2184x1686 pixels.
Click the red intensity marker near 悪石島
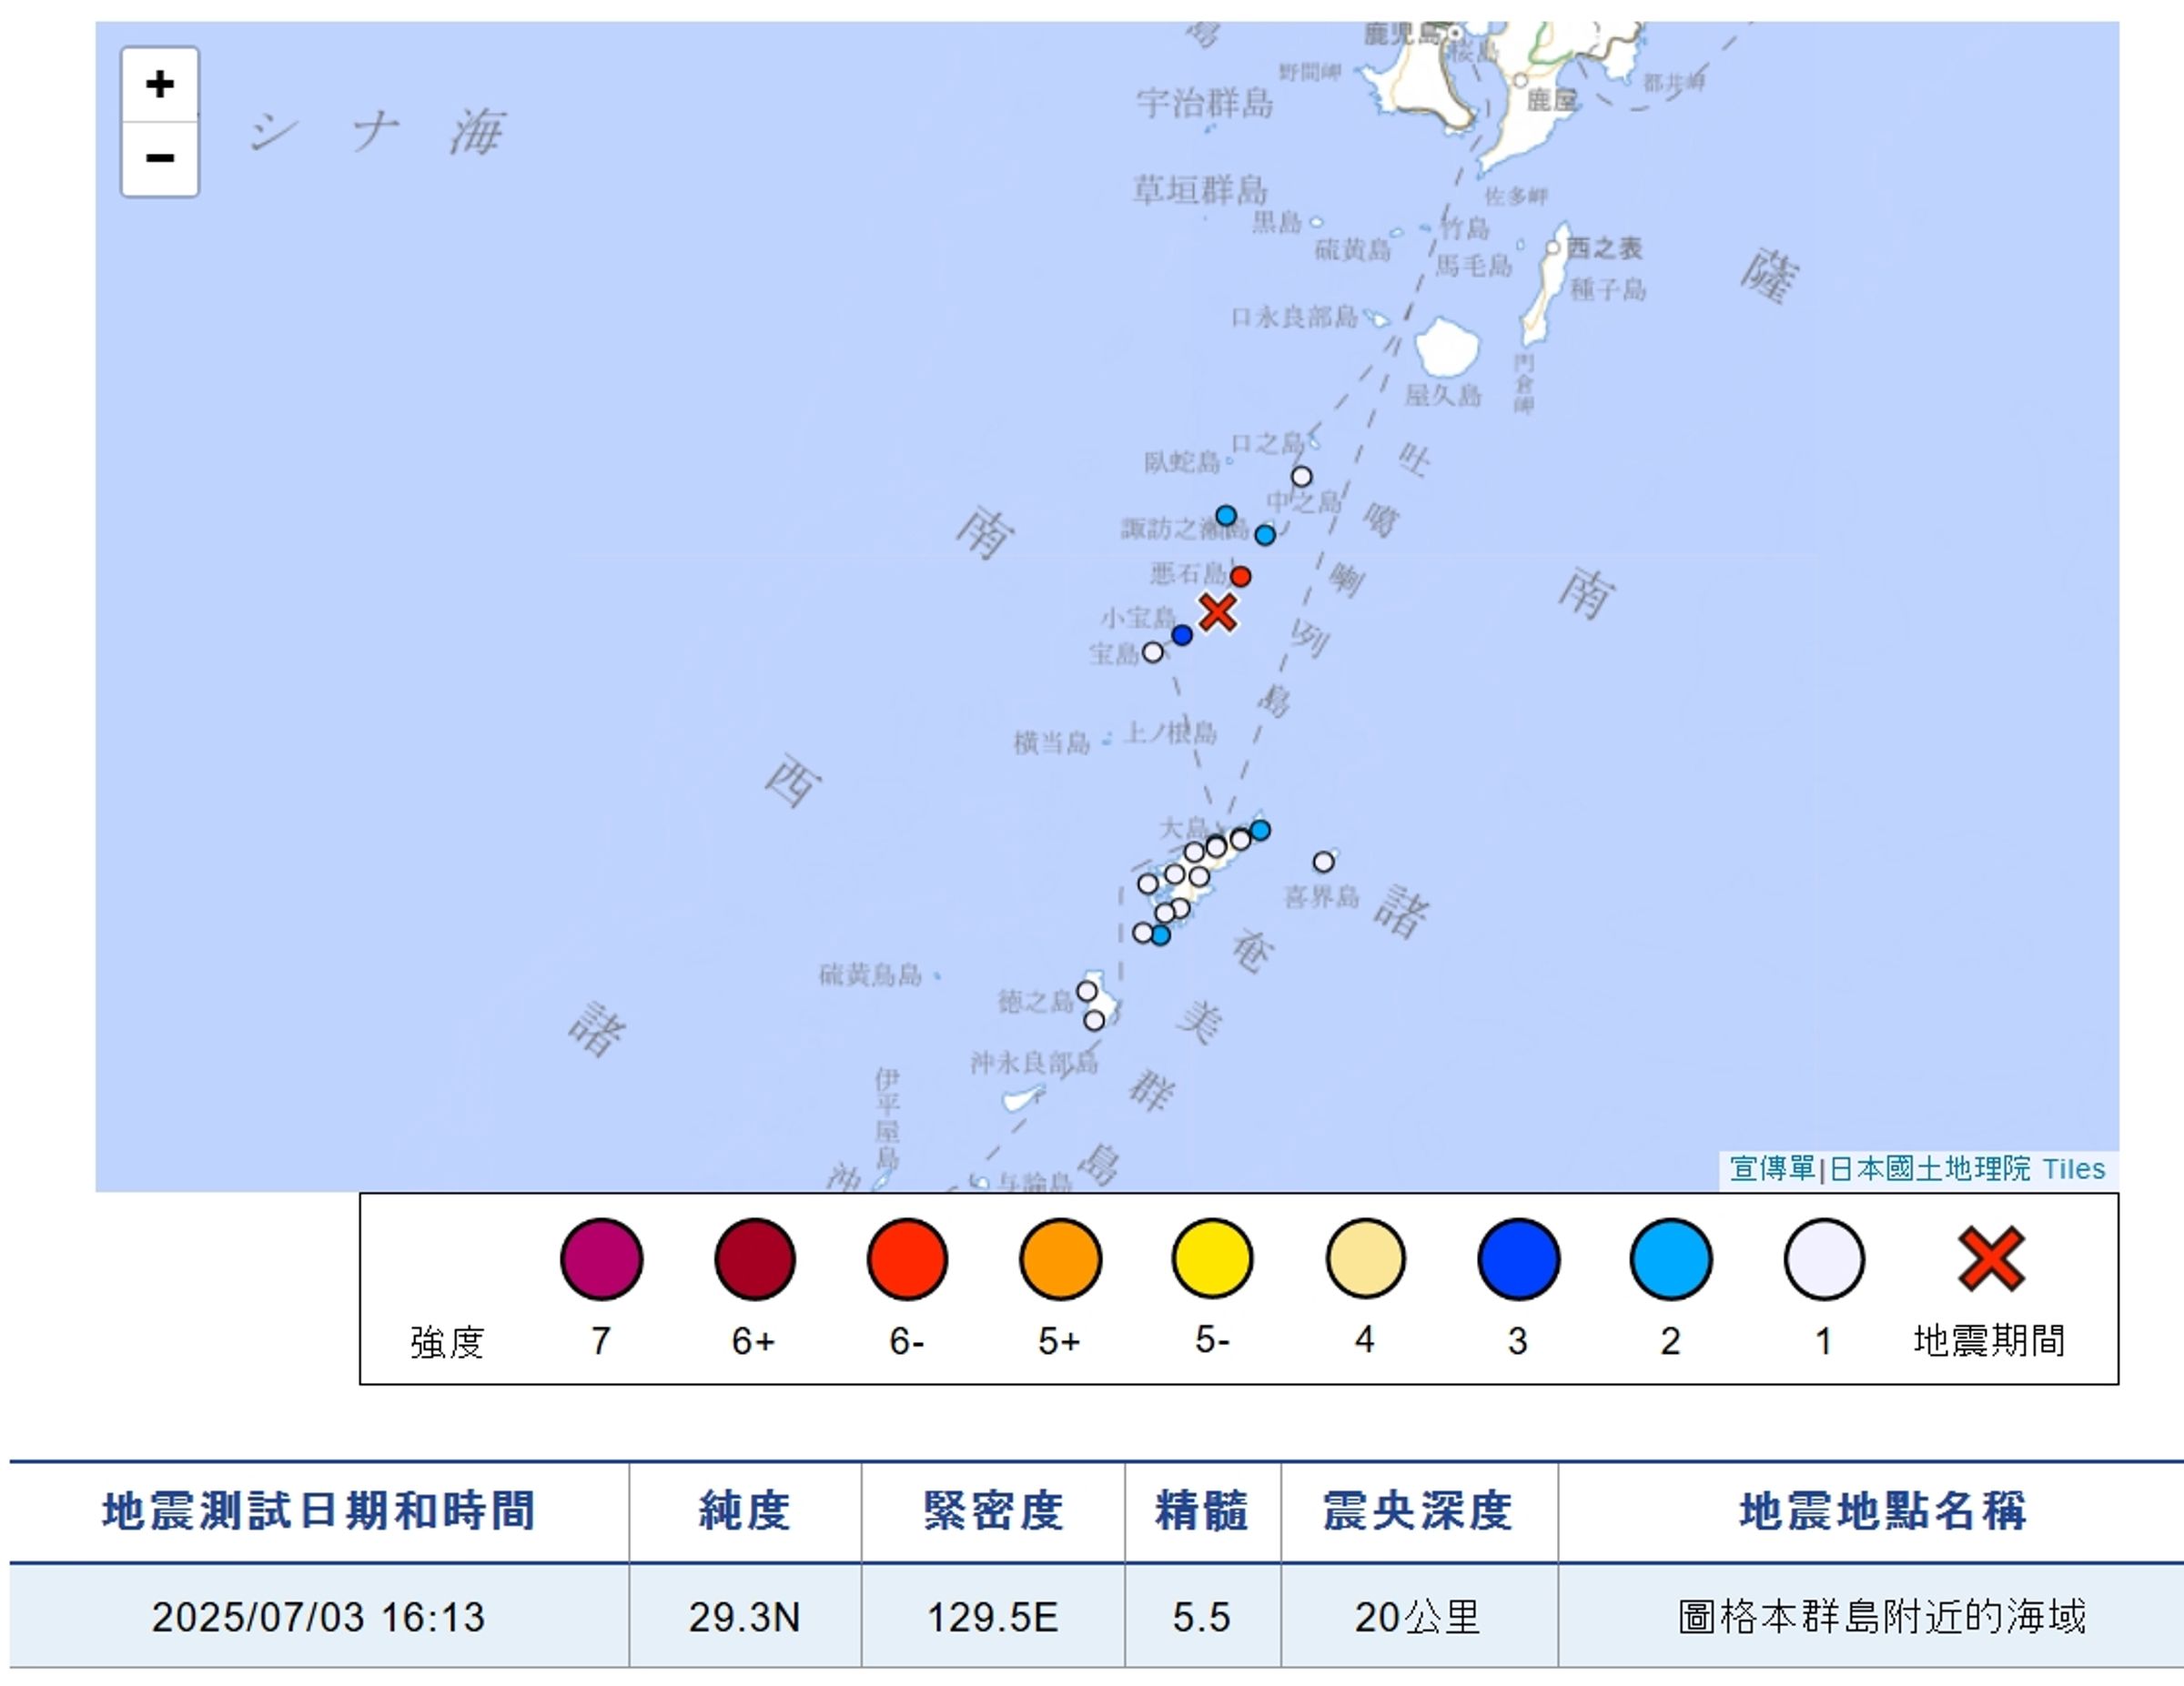point(1240,576)
